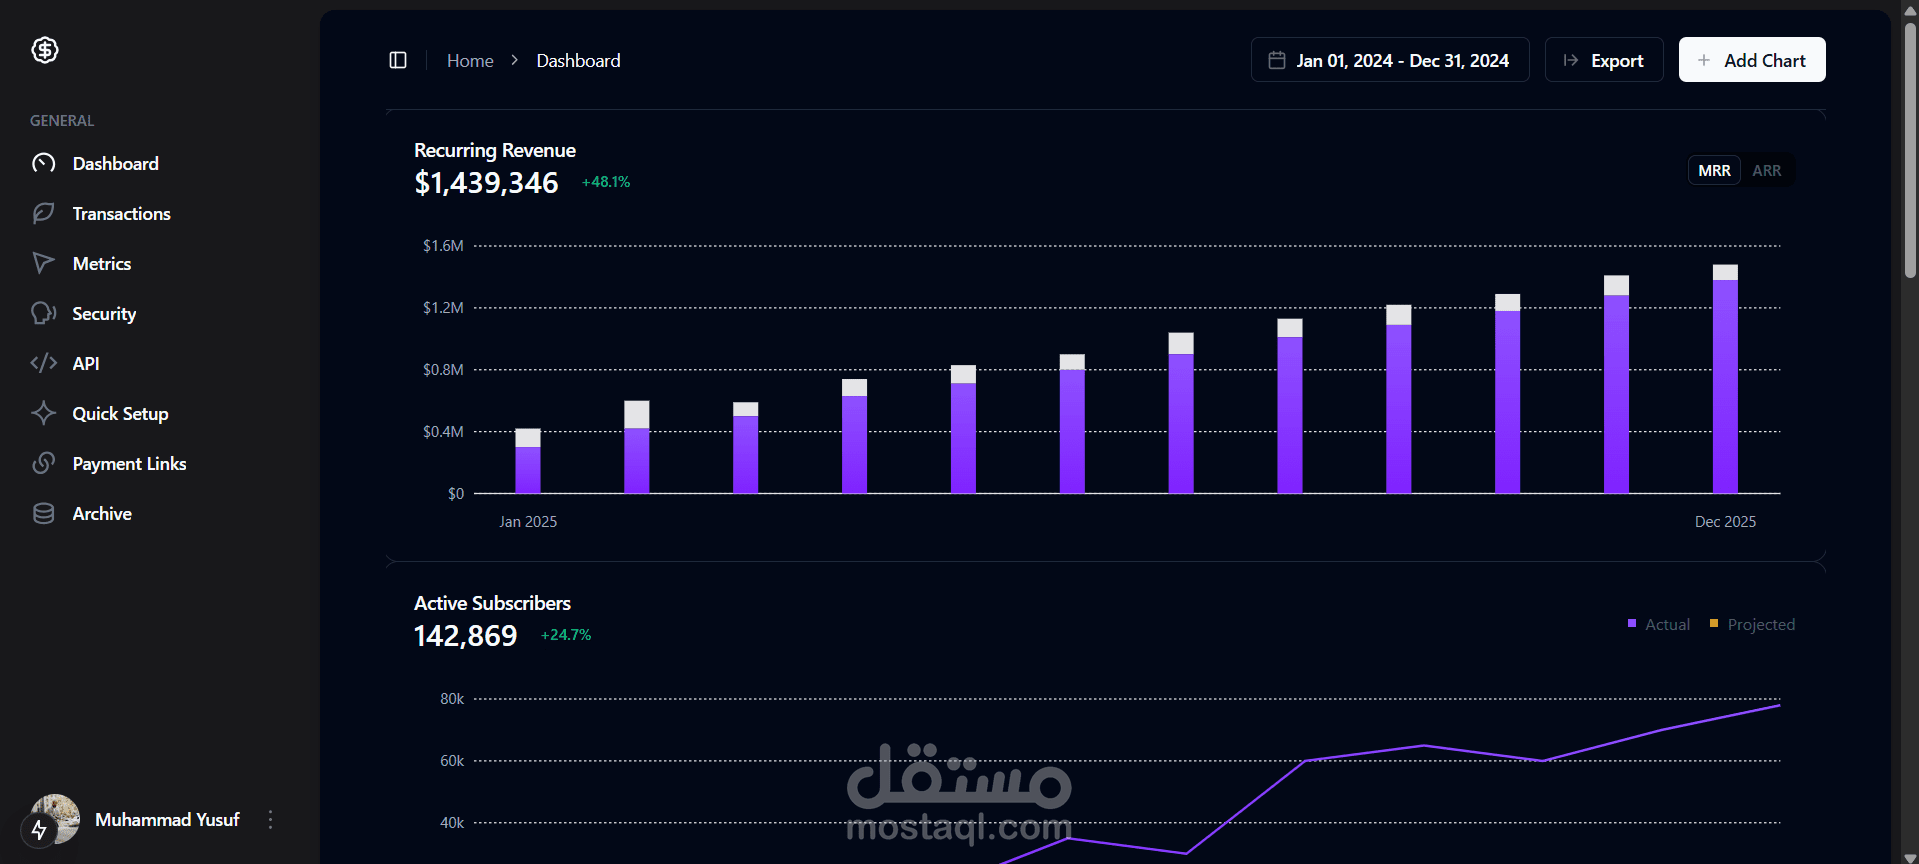Click the Security icon in the sidebar

(43, 313)
